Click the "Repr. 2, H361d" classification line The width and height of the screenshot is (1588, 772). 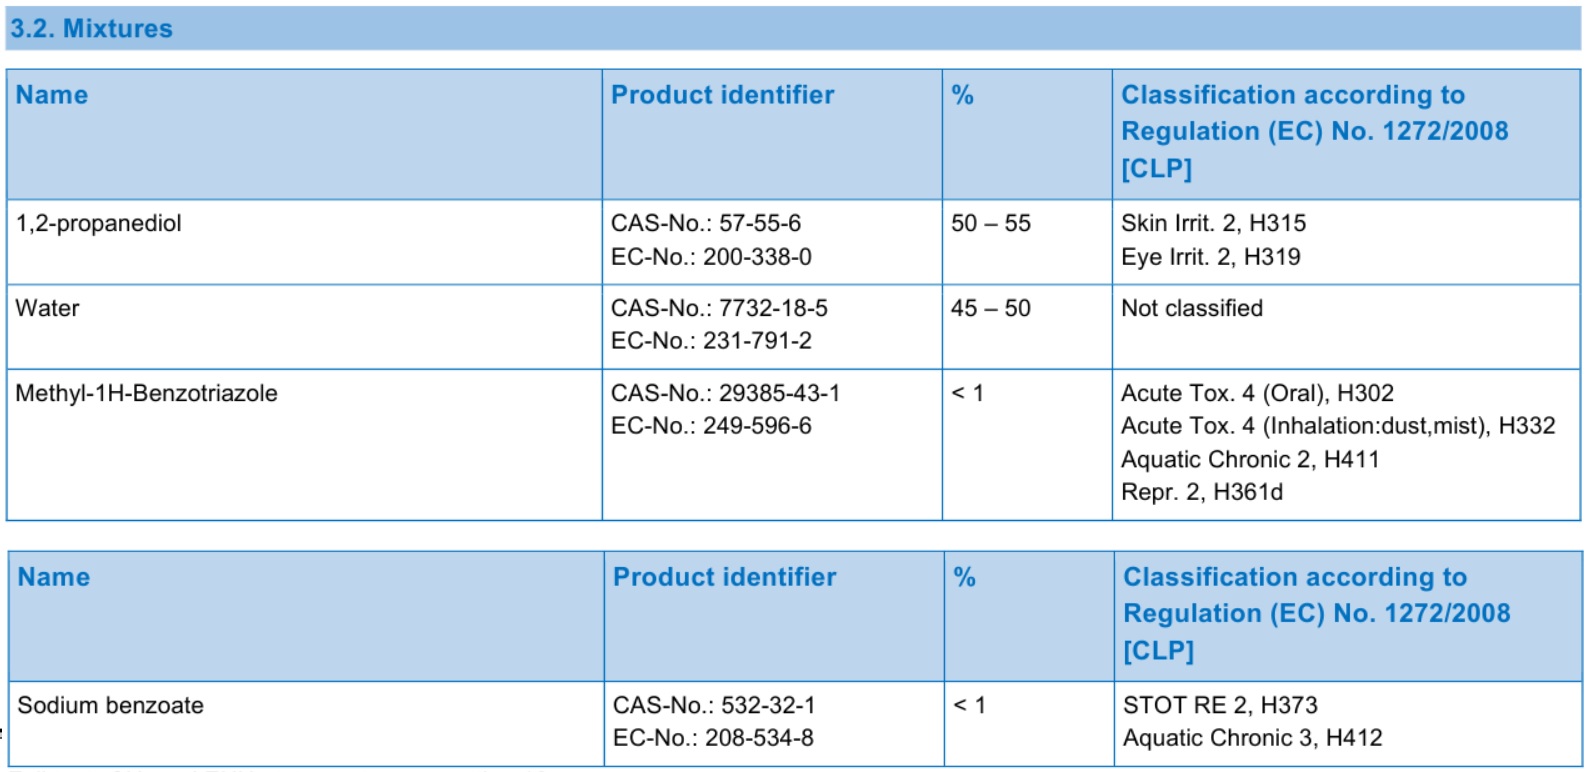[x=1201, y=492]
